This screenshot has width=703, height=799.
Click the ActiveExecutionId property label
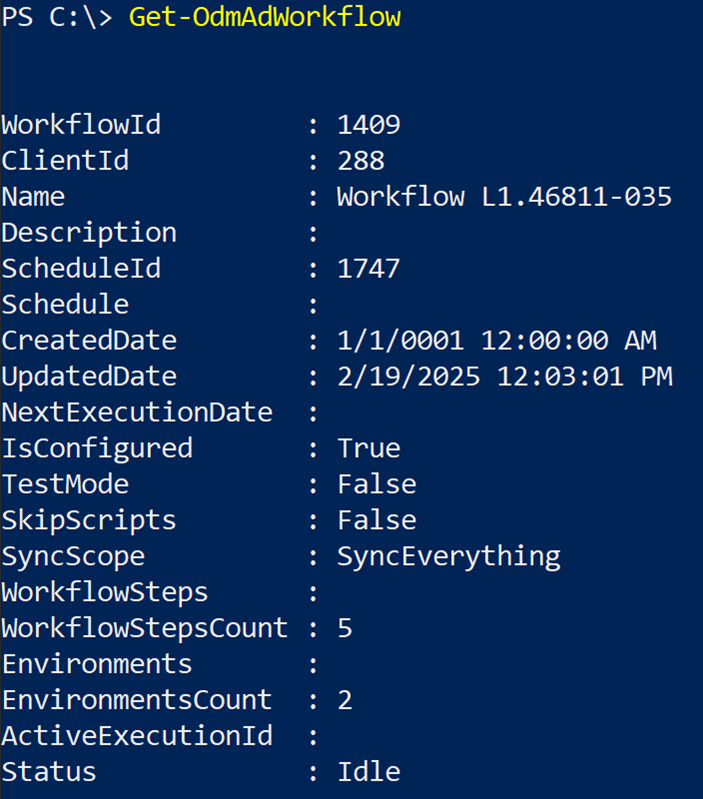click(137, 736)
